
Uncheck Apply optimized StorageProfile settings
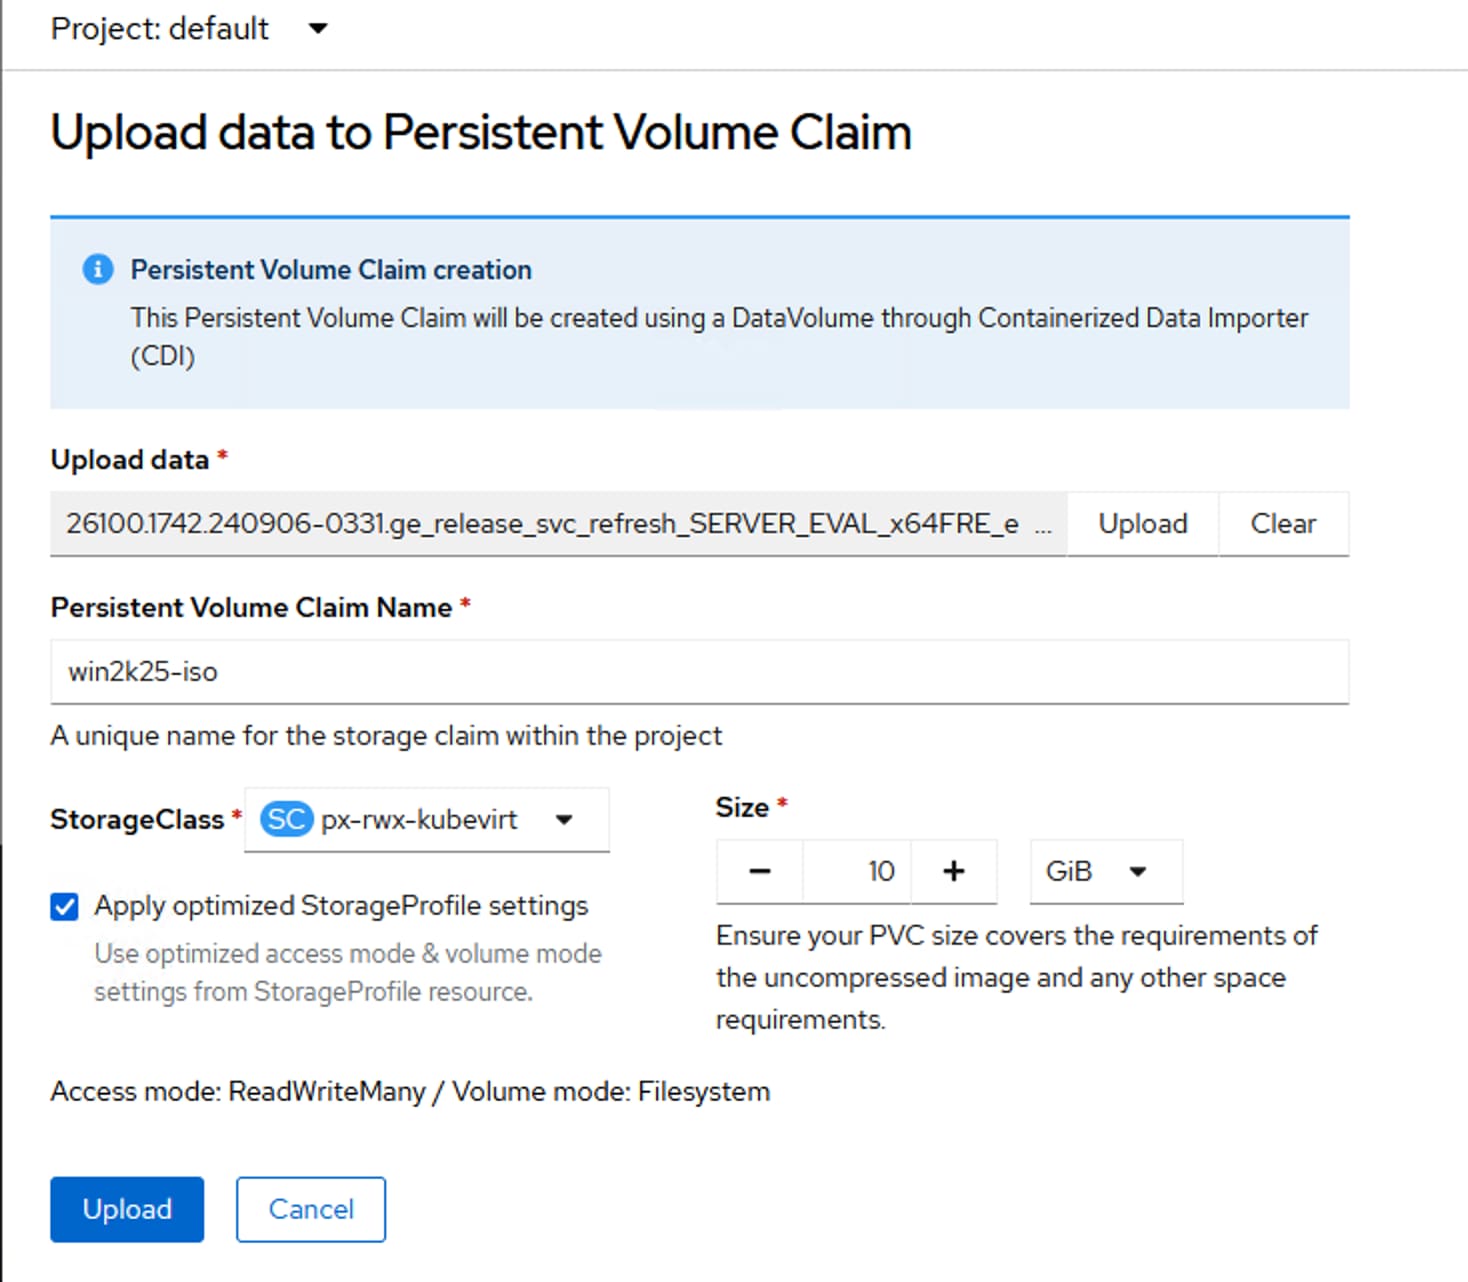65,907
